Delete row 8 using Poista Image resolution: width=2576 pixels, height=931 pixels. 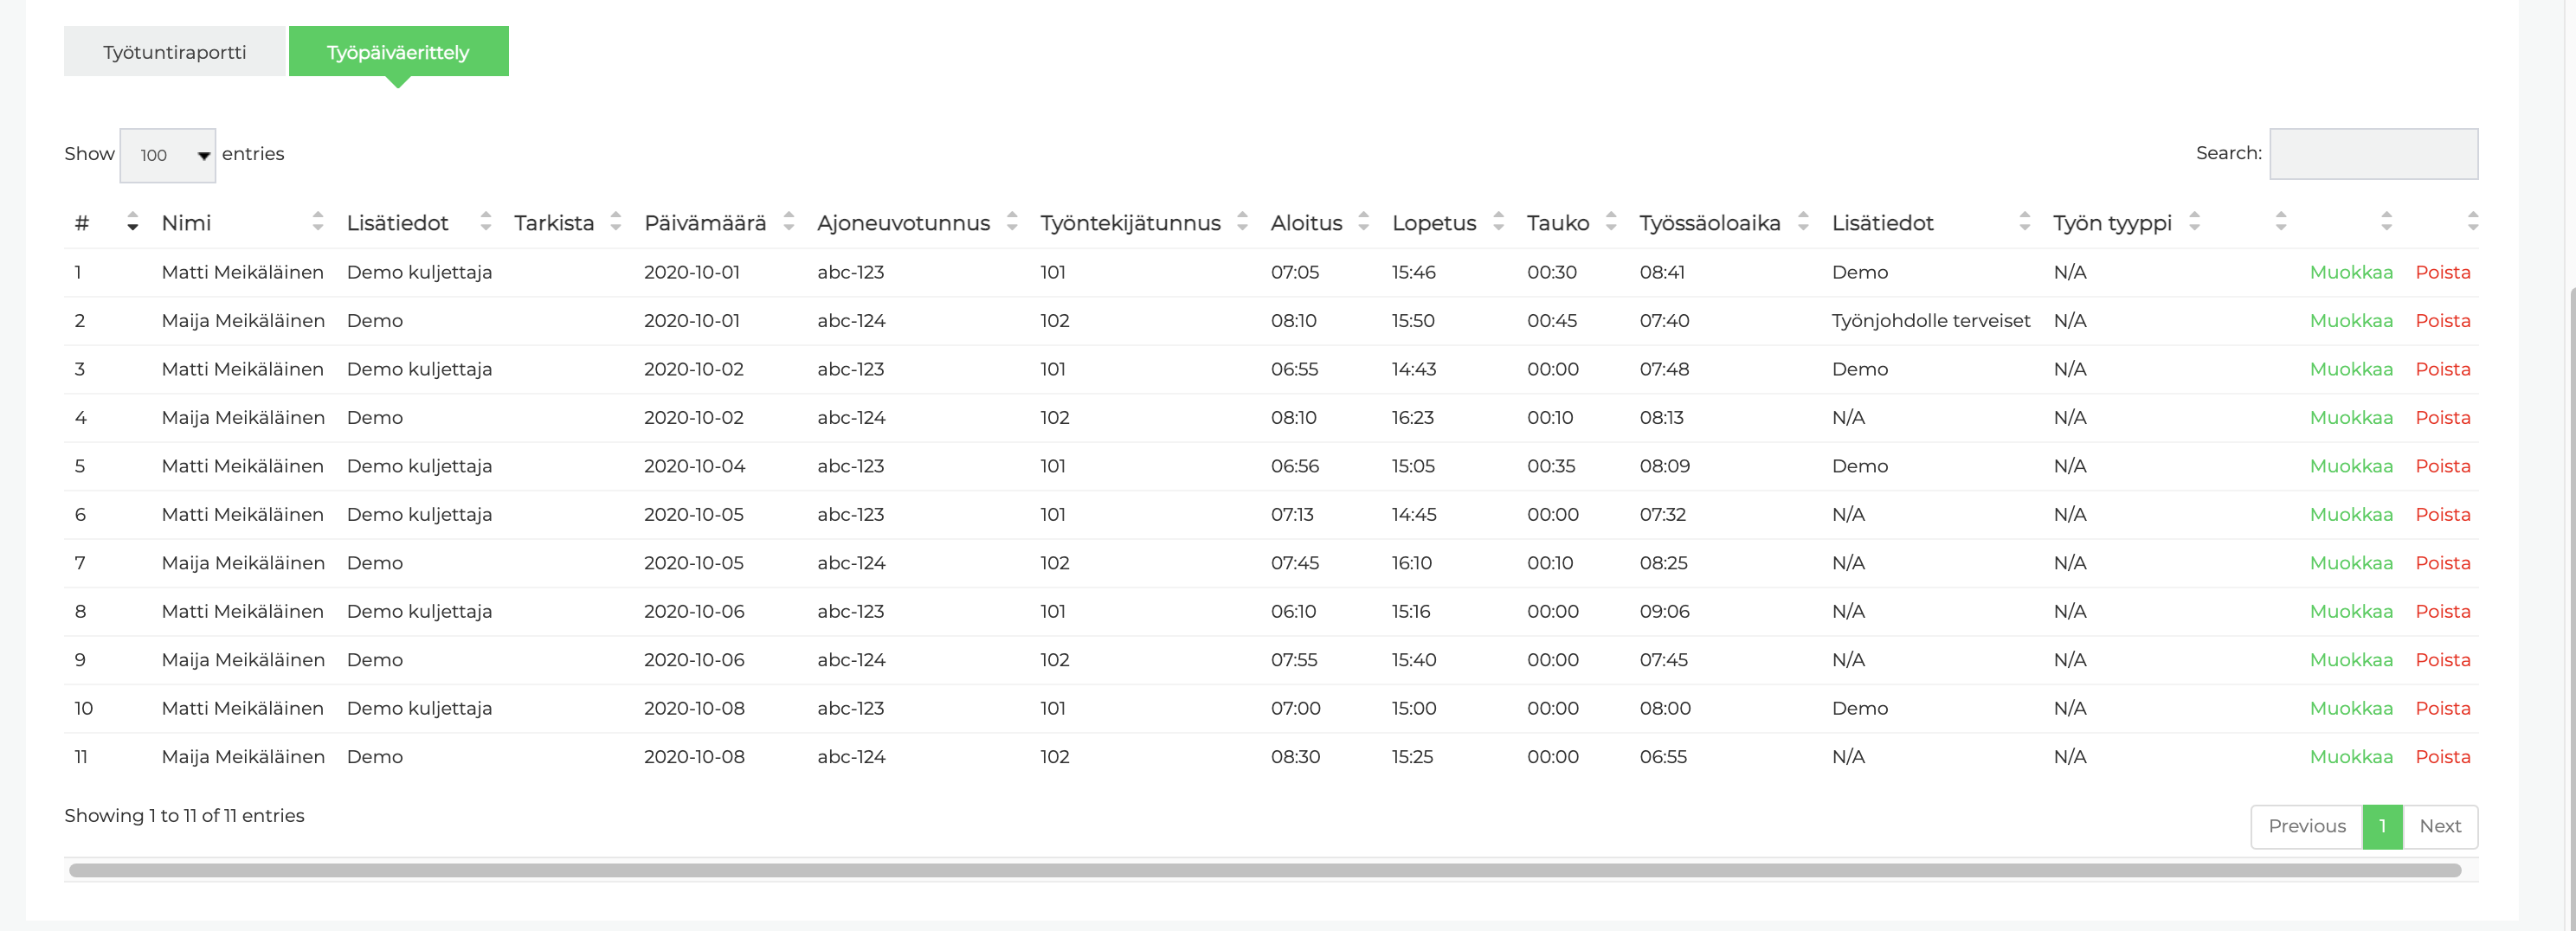pos(2442,612)
